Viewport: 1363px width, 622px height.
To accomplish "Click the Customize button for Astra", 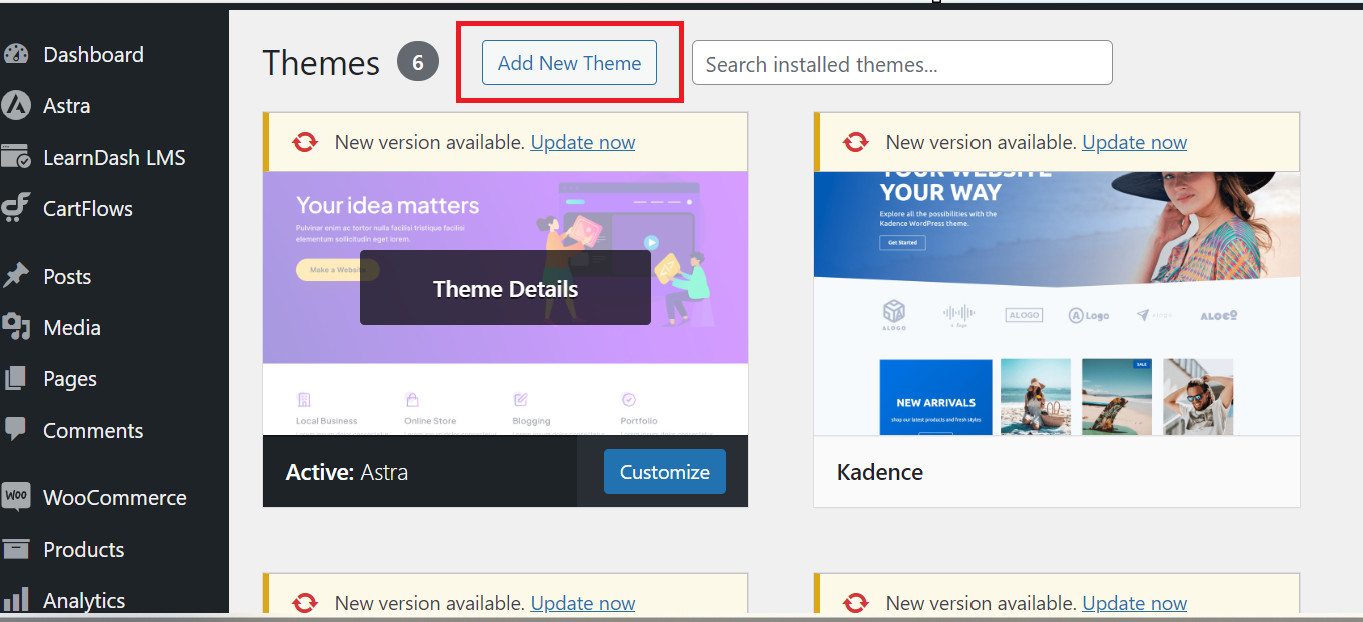I will (x=665, y=472).
